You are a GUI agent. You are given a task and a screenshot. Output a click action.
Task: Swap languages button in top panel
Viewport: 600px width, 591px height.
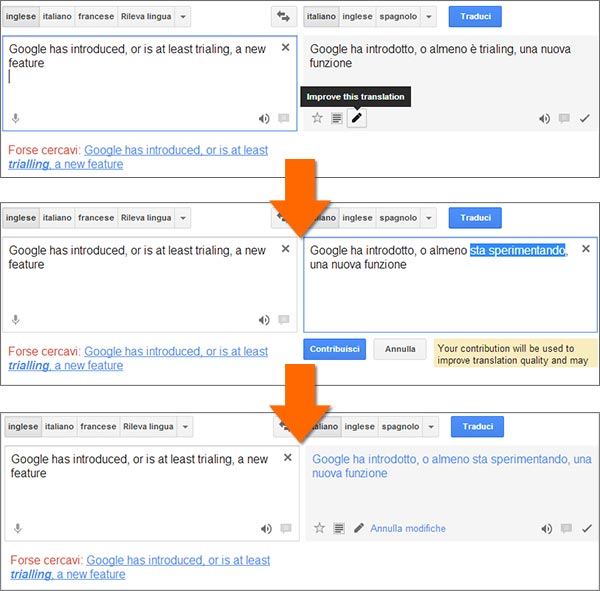coord(284,16)
